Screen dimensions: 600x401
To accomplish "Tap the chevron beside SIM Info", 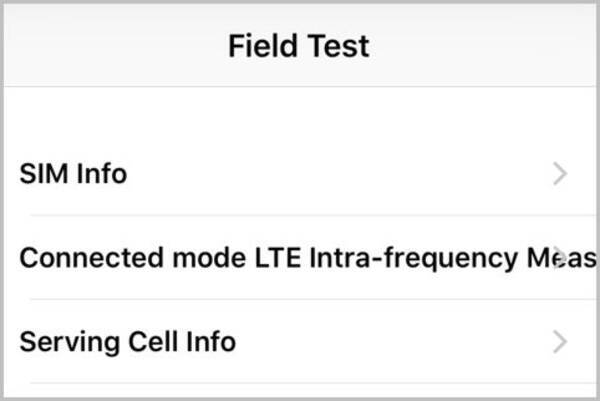I will [560, 174].
